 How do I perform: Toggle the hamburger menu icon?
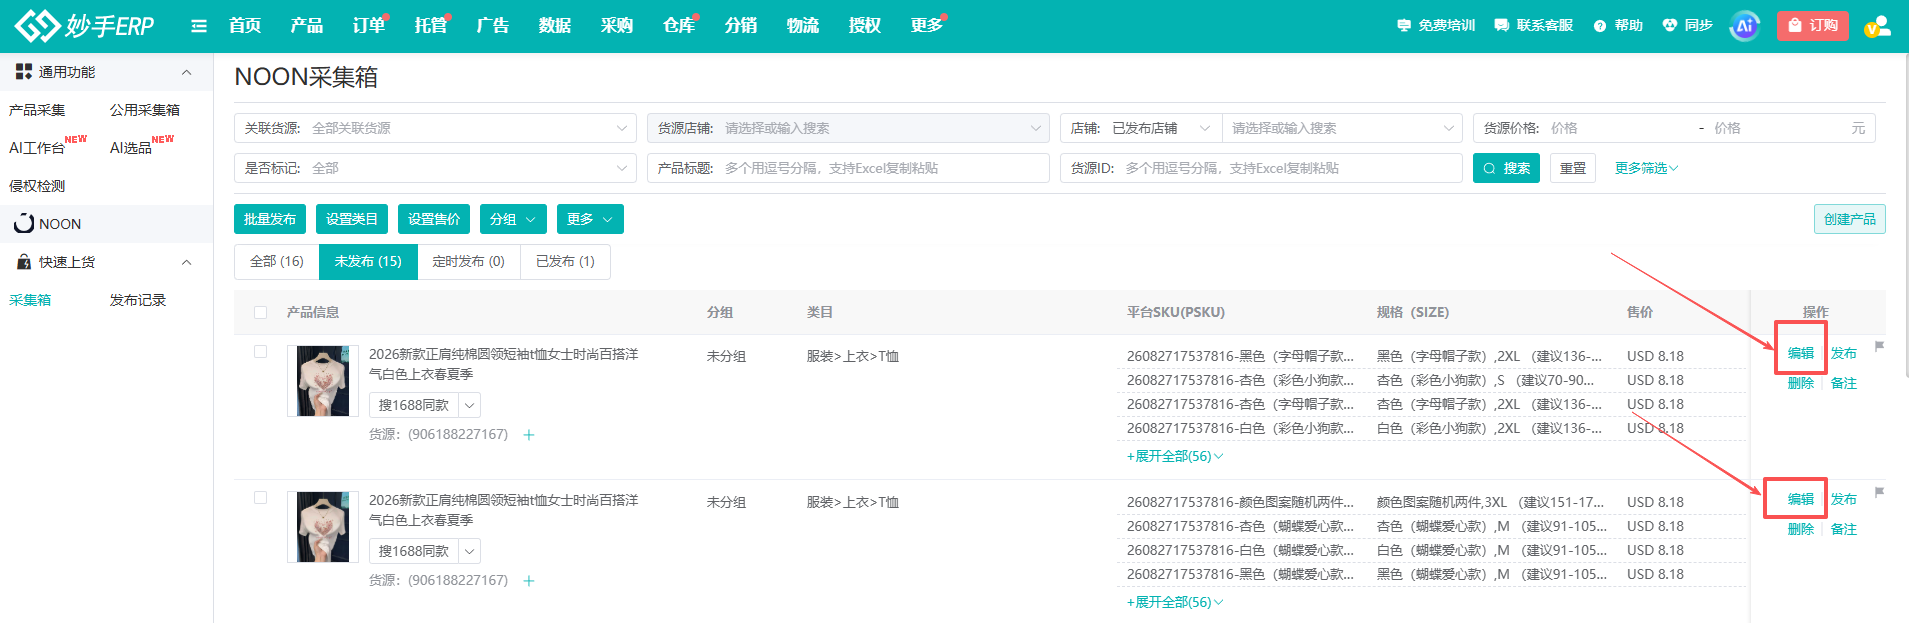click(x=199, y=26)
